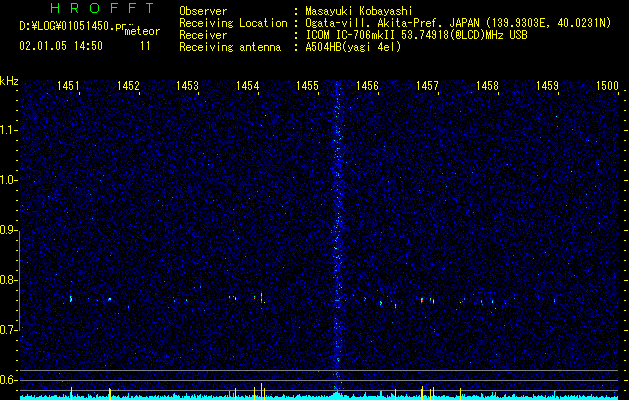
Task: Click the 1456 time axis label
Action: (x=367, y=85)
